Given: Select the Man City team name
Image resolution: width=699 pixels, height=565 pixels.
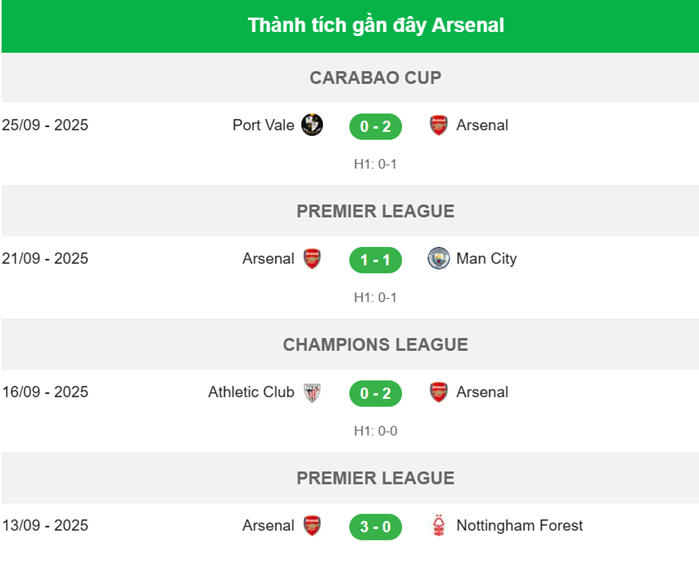Looking at the screenshot, I should (x=486, y=259).
